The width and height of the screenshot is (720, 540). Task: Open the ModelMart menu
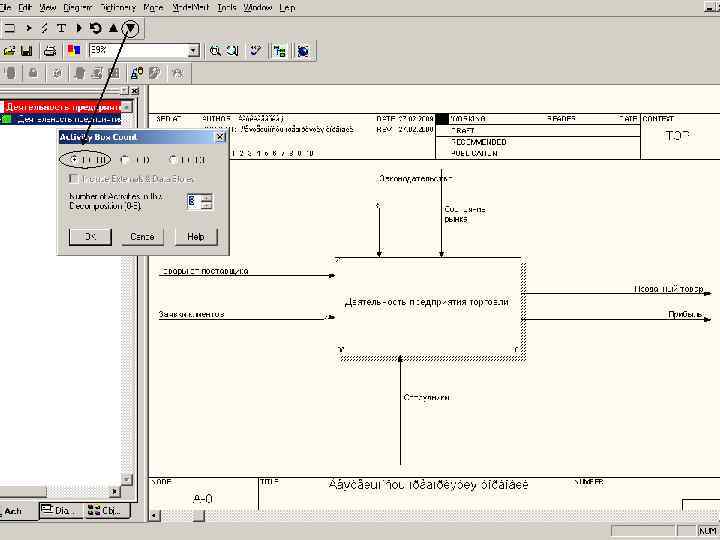[191, 8]
